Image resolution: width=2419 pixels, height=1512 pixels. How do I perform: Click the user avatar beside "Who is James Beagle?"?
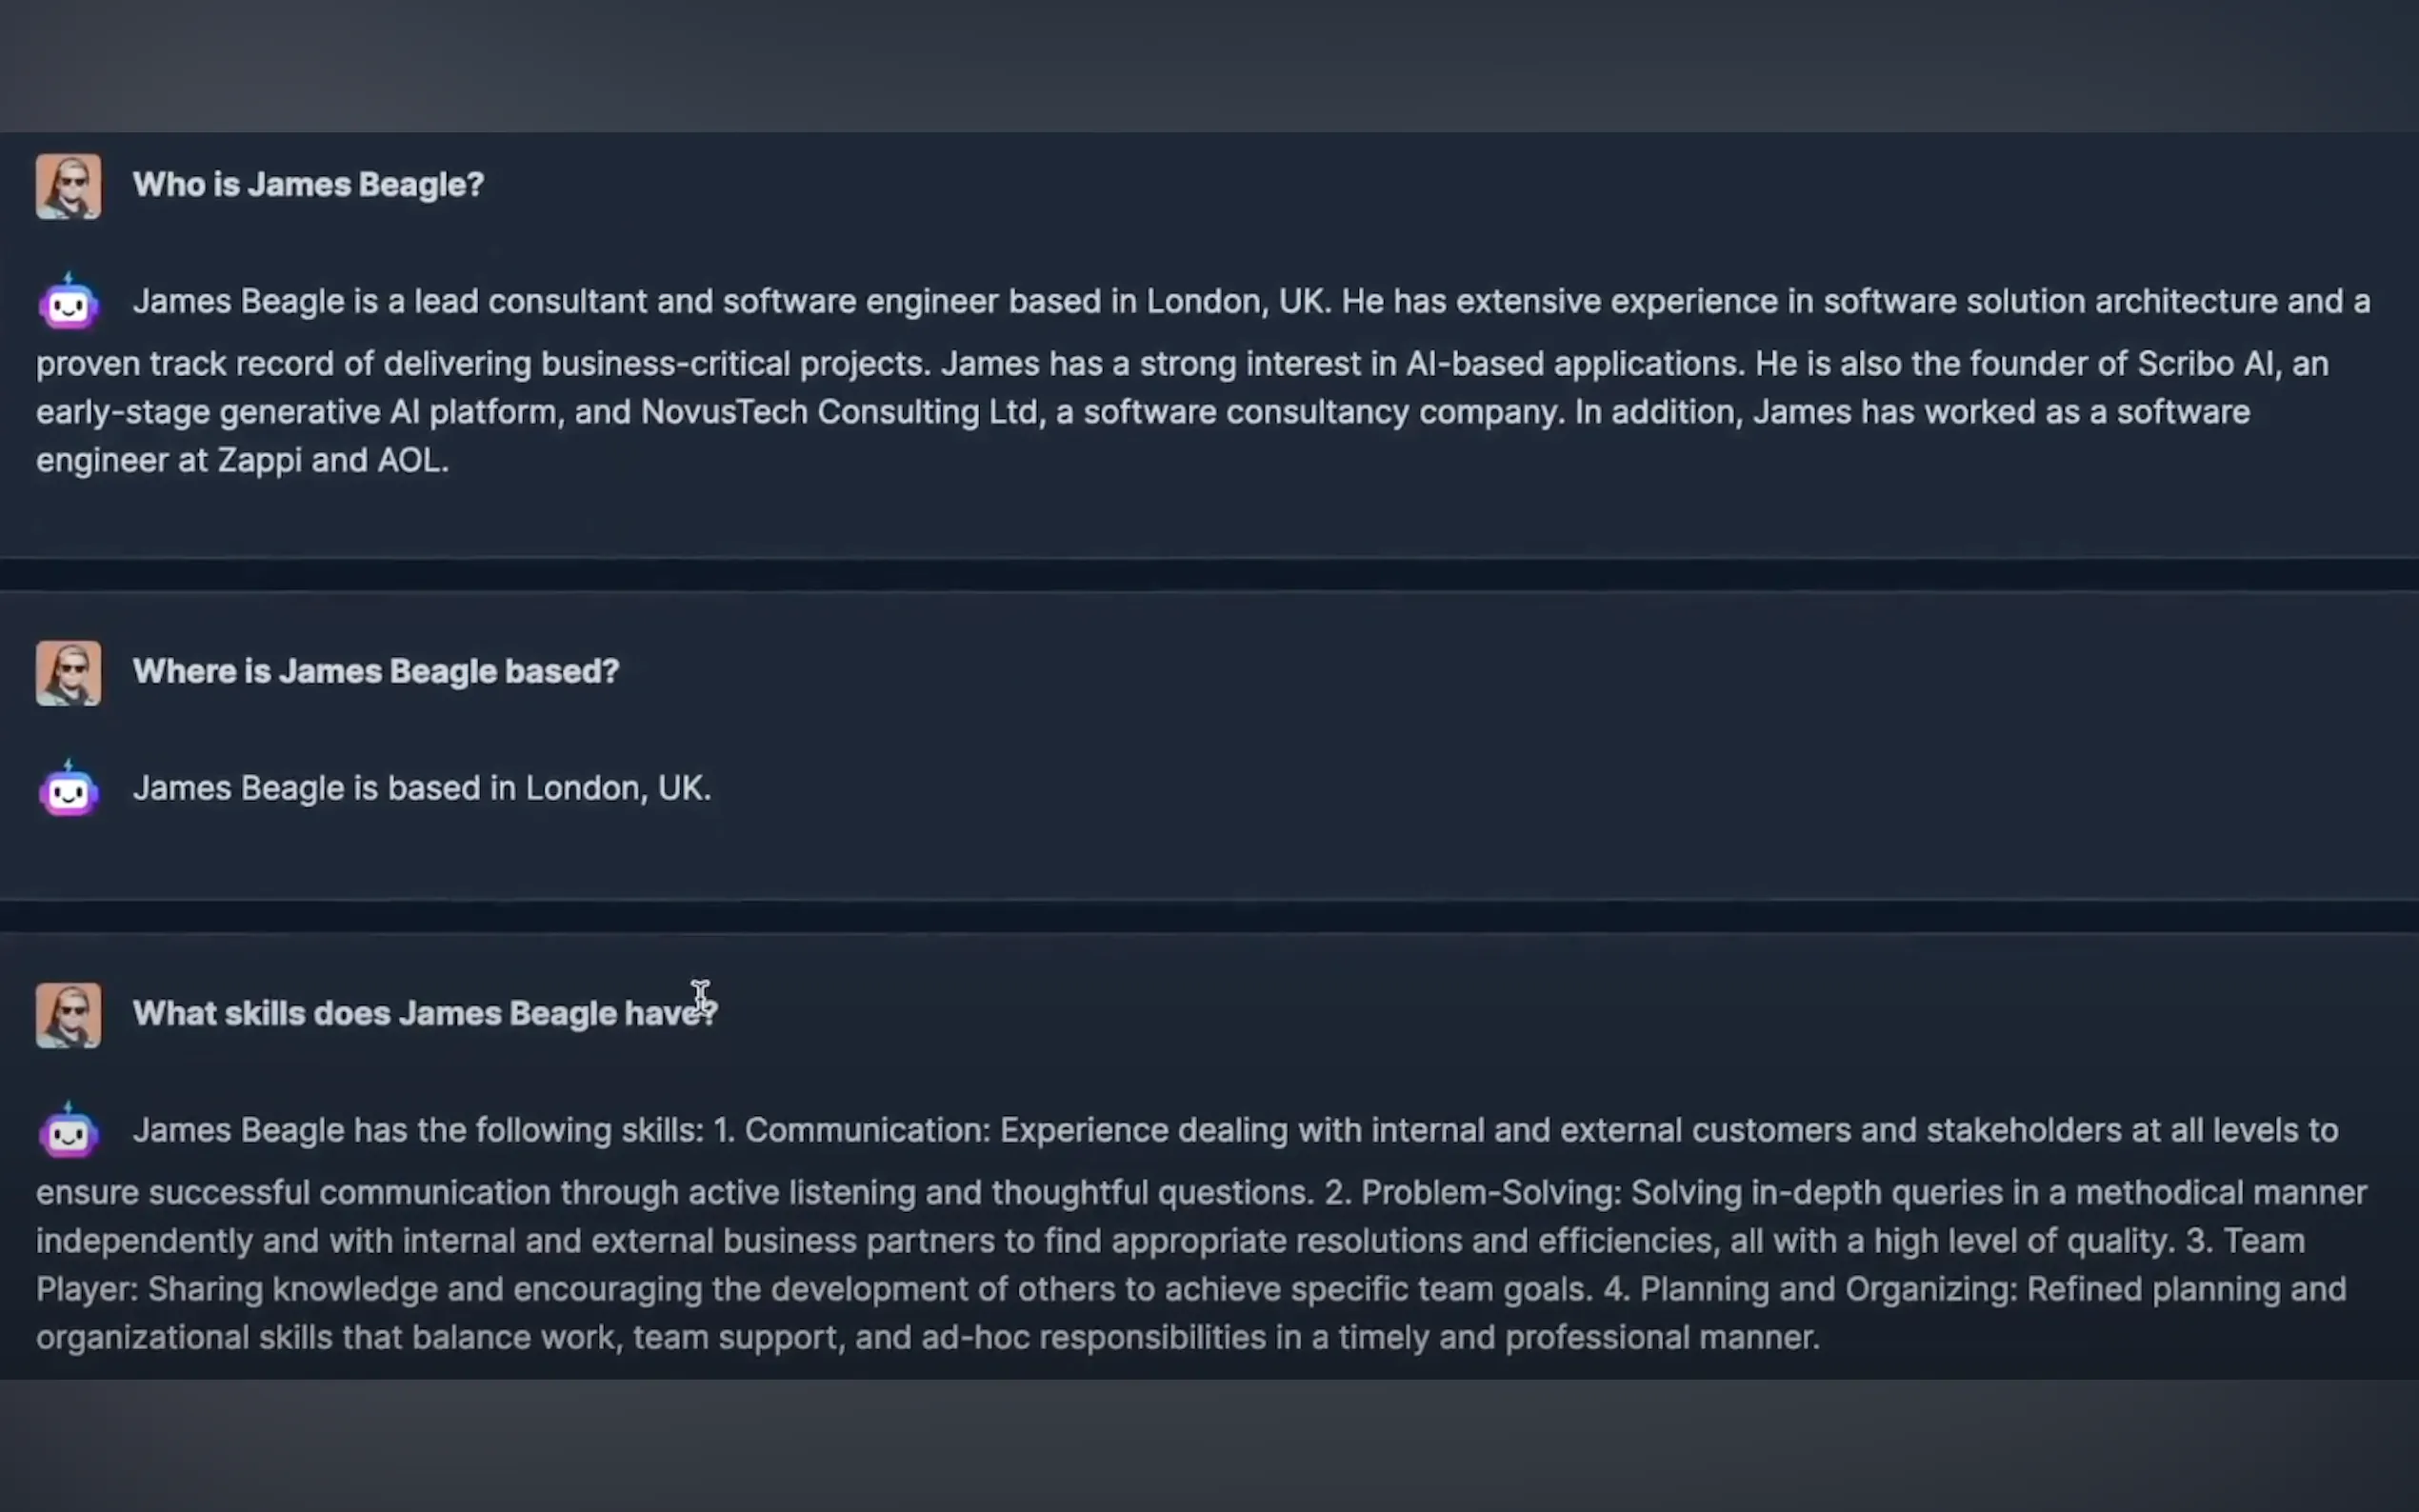coord(68,186)
